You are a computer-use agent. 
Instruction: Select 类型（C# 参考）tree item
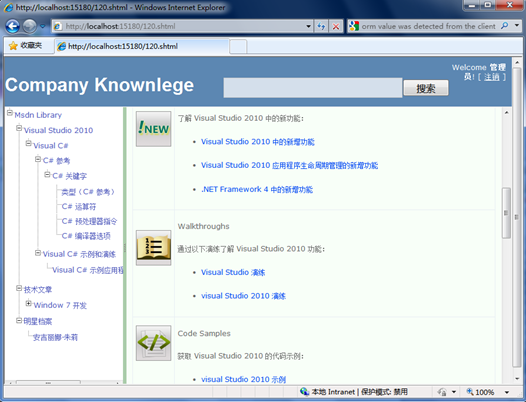click(88, 192)
